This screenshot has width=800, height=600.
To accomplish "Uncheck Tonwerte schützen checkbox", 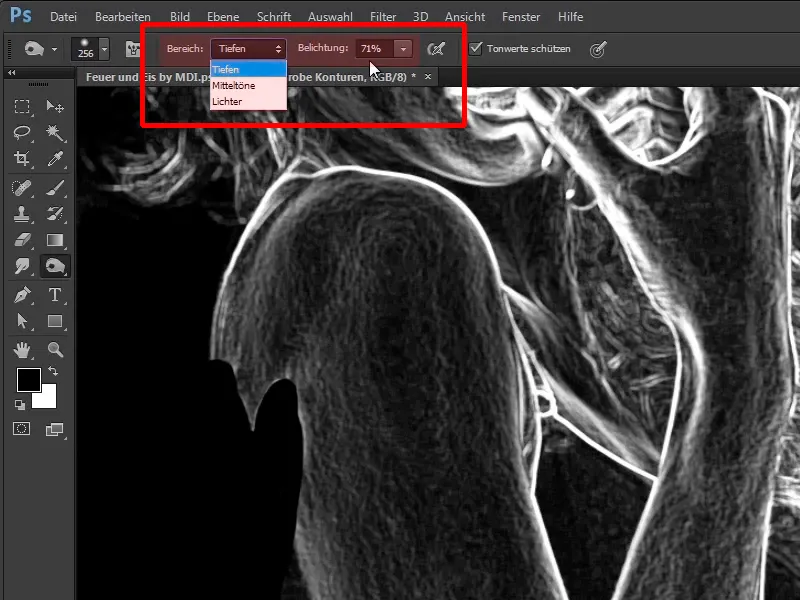I will [x=476, y=48].
